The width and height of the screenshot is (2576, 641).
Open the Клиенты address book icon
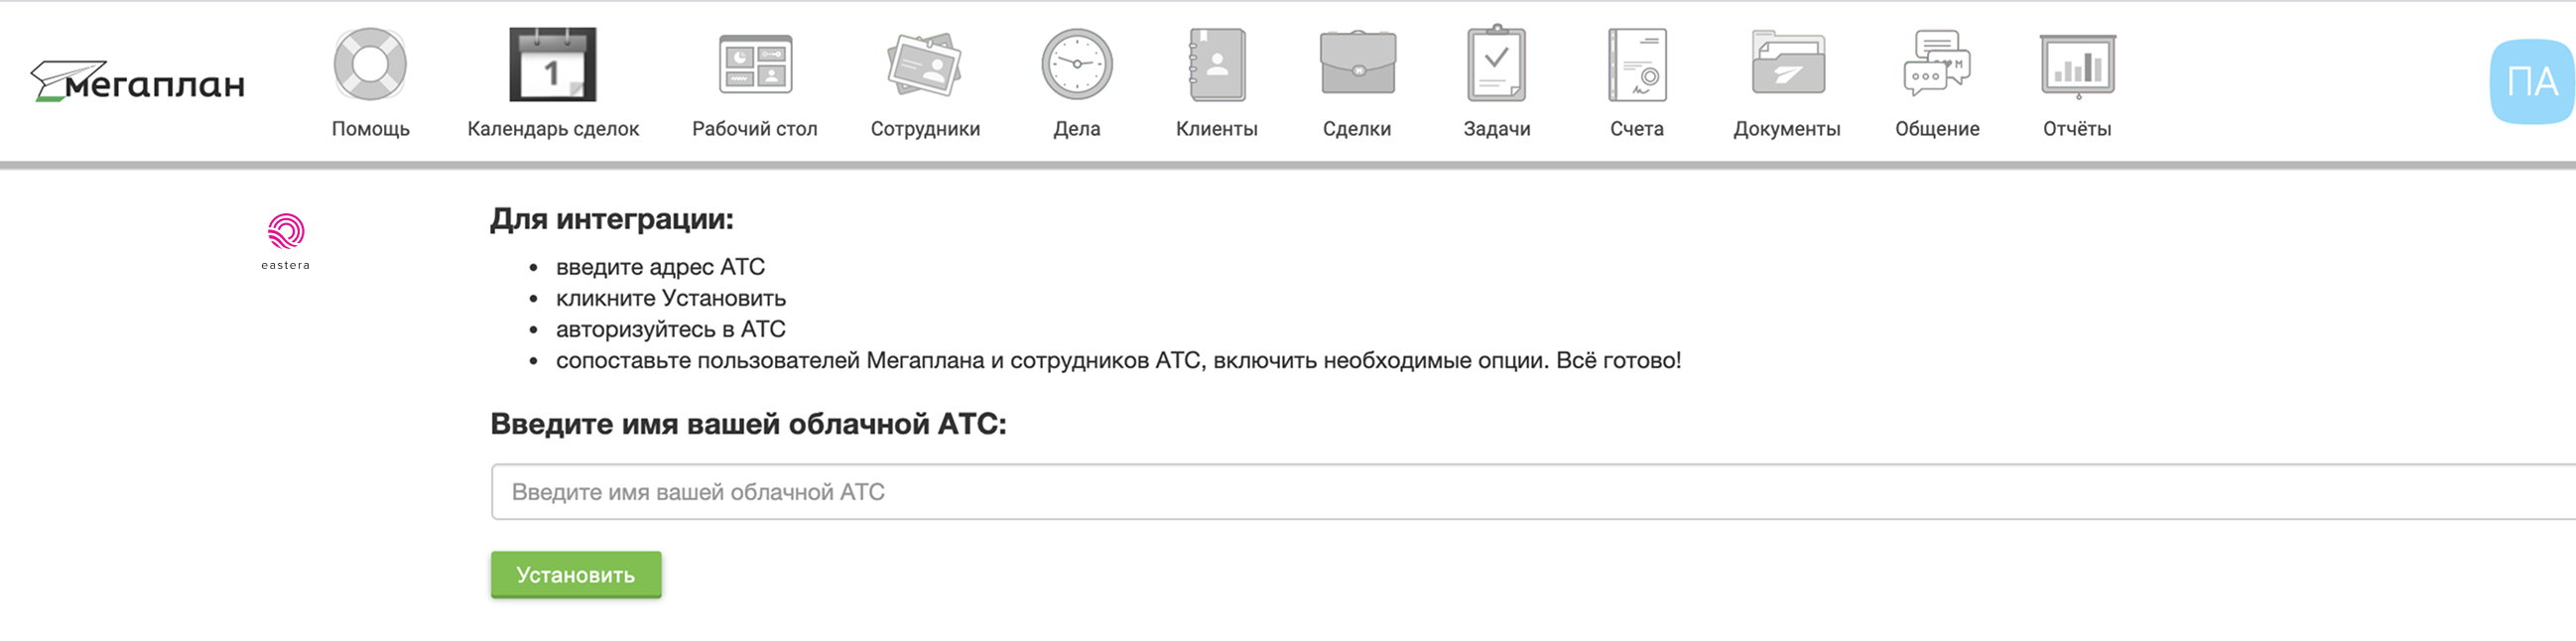pos(1216,64)
